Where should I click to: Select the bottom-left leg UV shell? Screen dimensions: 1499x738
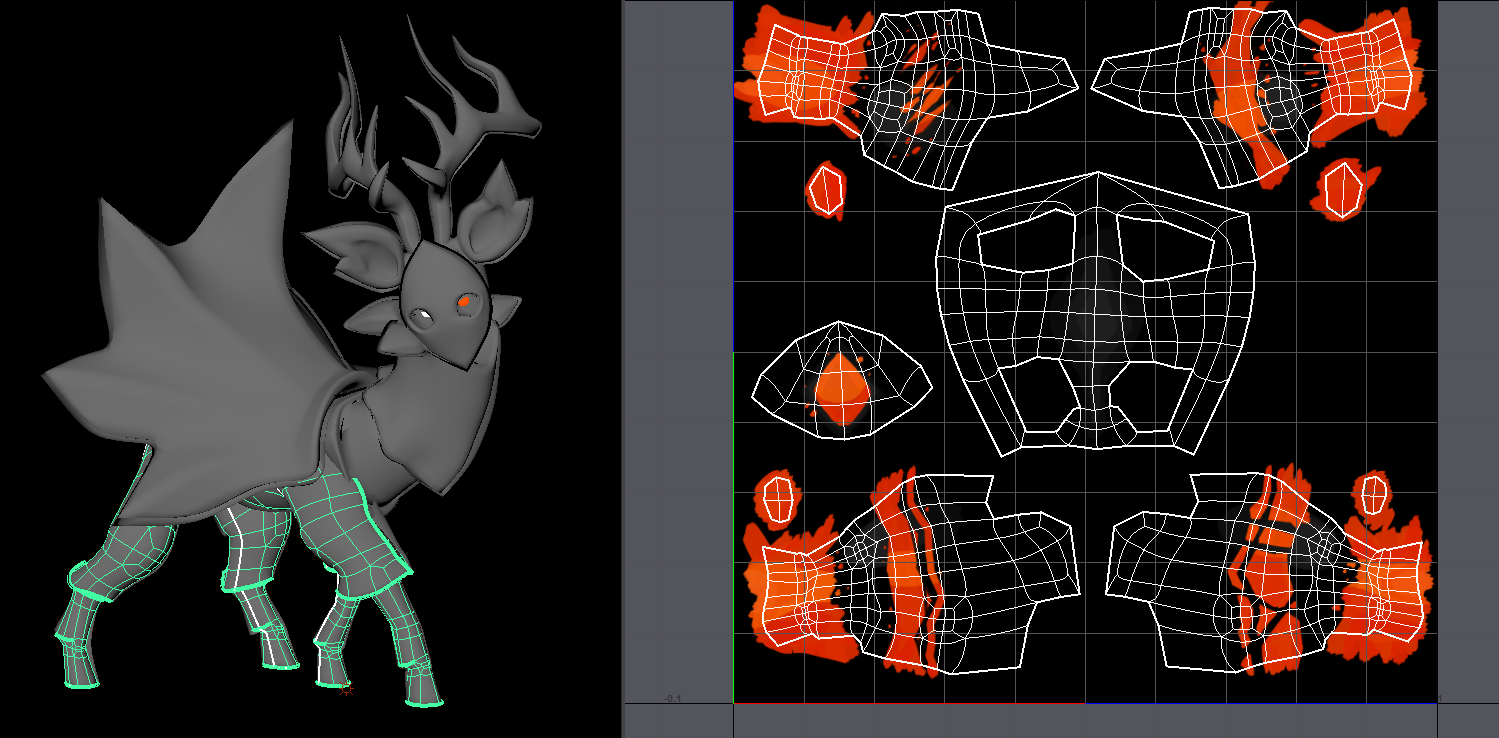pyautogui.click(x=920, y=575)
